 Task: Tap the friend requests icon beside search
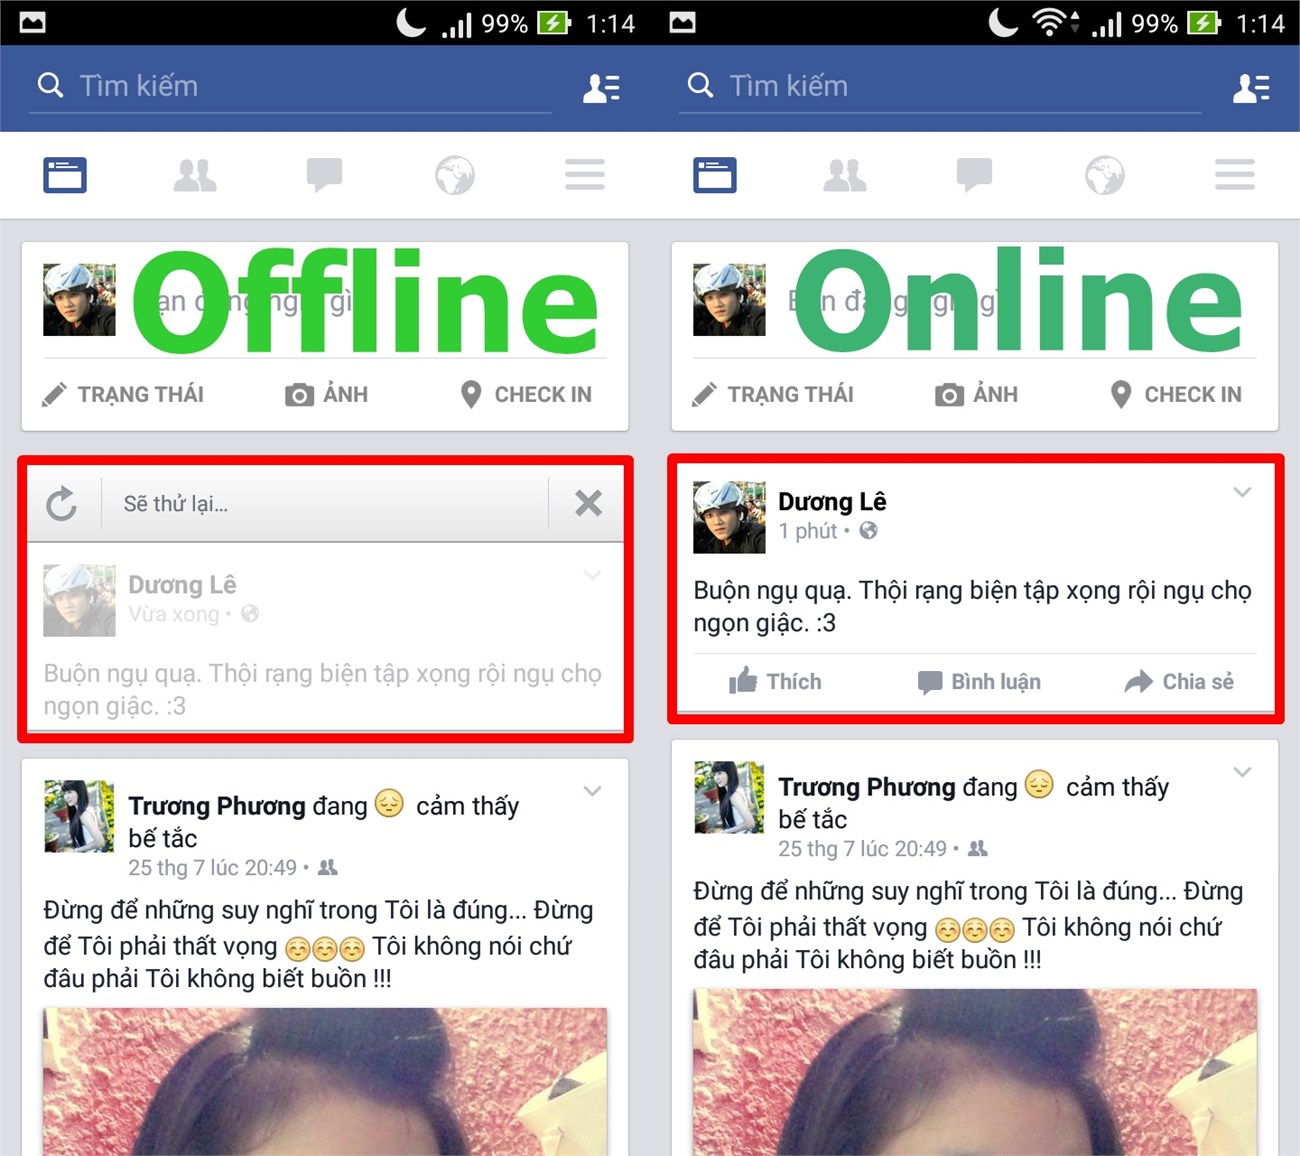tap(601, 88)
